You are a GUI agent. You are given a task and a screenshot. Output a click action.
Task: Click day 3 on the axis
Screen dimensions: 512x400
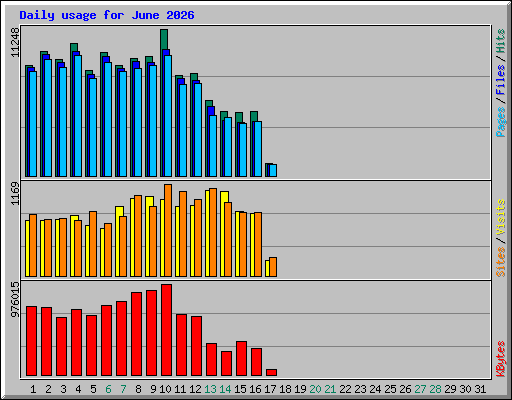point(63,389)
